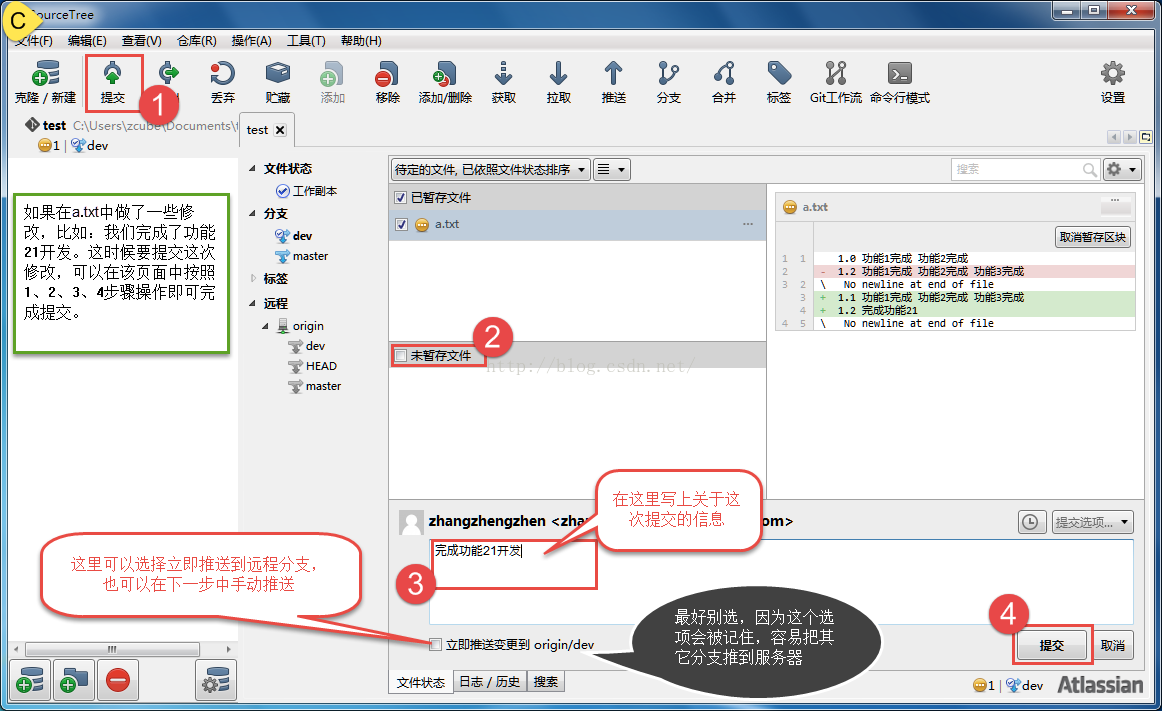Screen dimensions: 1162x711
Task: Click the Clone / New toolbar icon
Action: 45,82
